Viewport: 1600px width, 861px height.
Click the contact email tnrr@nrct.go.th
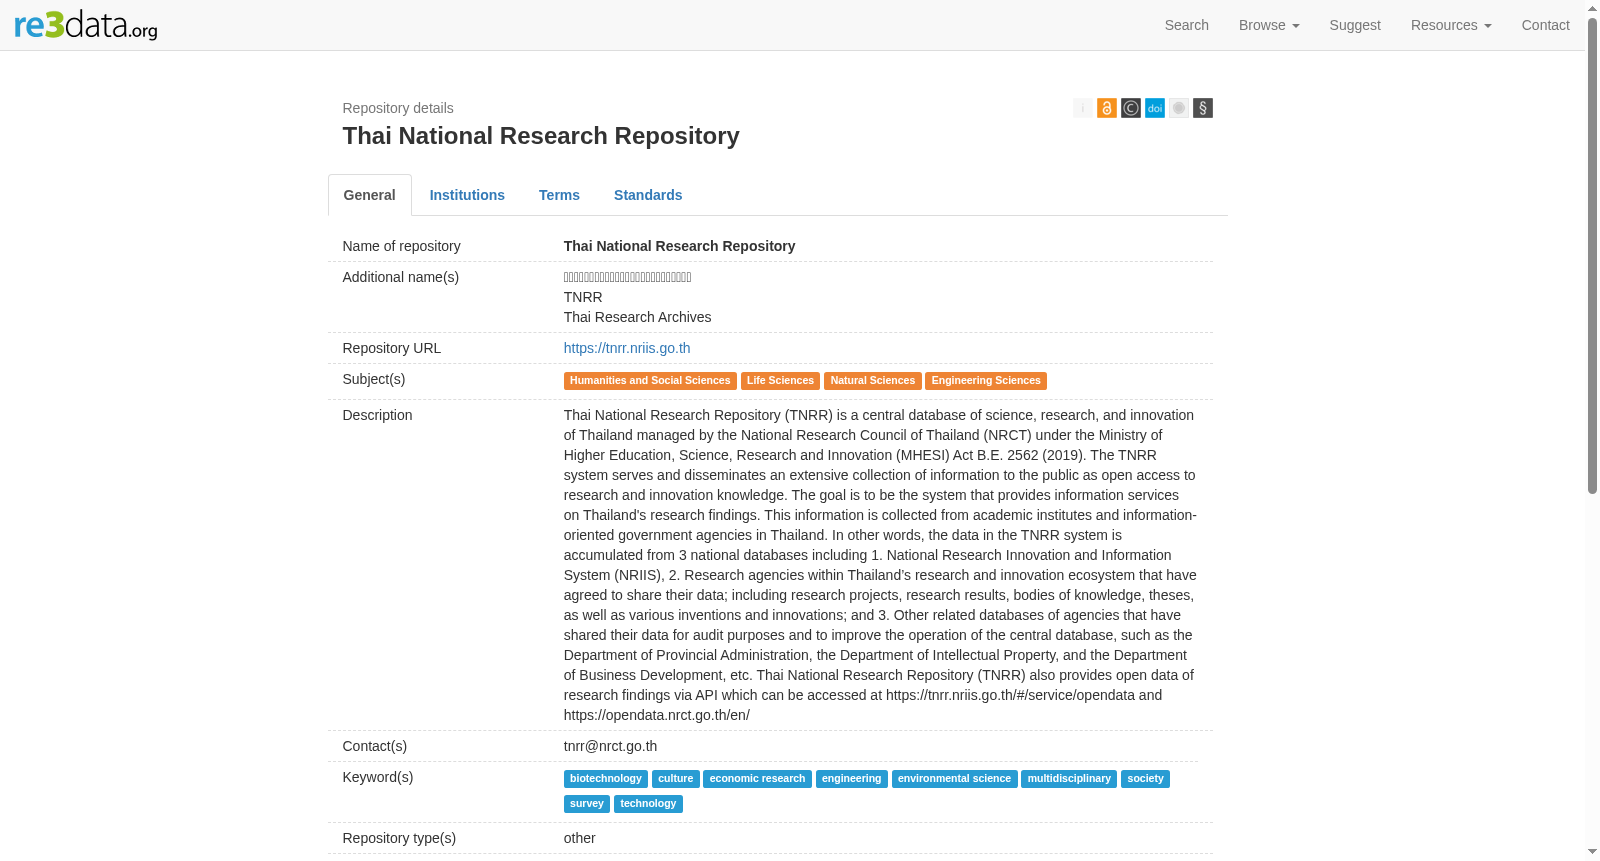coord(610,746)
